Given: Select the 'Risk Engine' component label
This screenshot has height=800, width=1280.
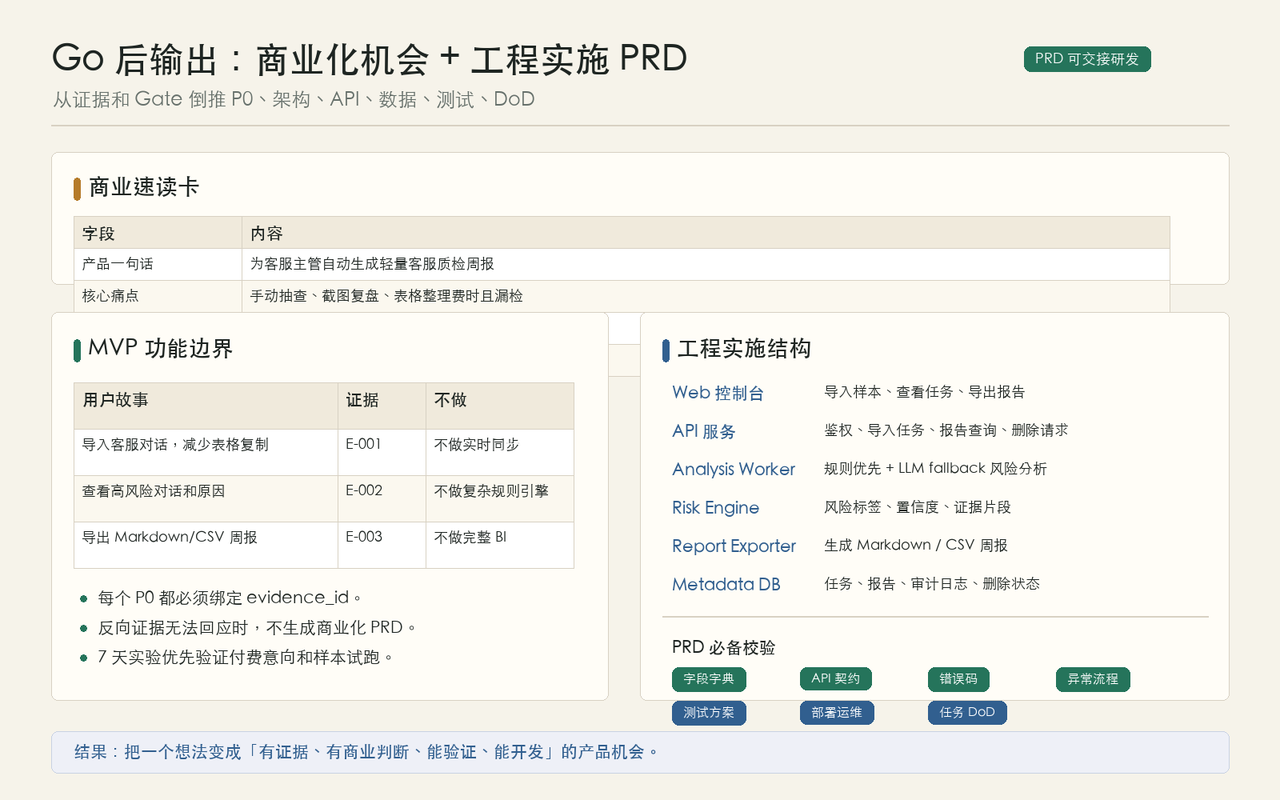Looking at the screenshot, I should (x=716, y=508).
